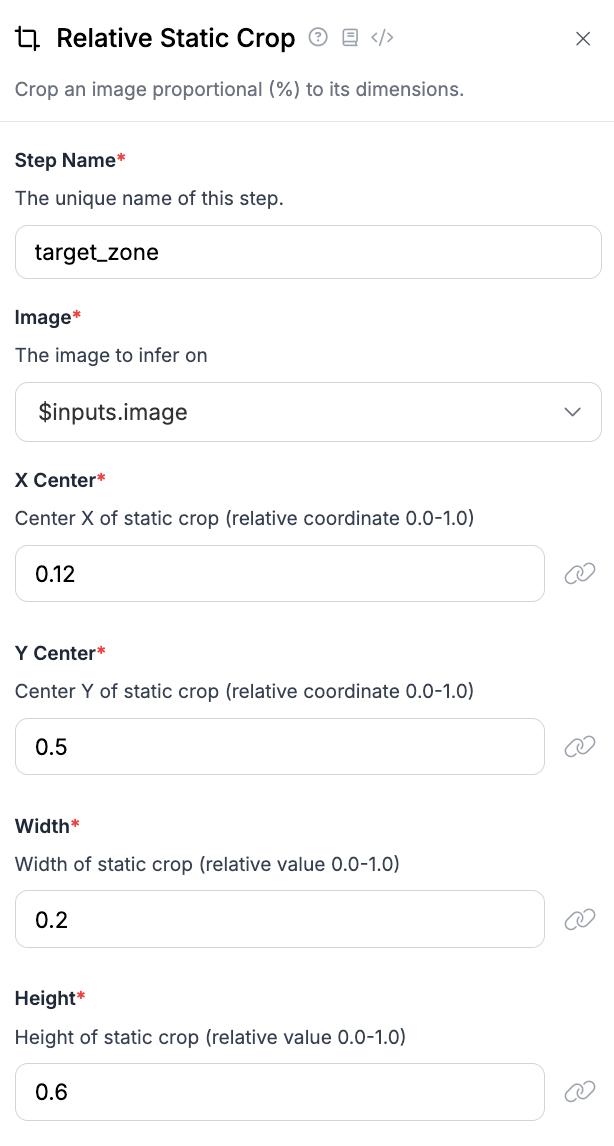Image resolution: width=614 pixels, height=1146 pixels.
Task: Click the Step Name text field
Action: (308, 252)
